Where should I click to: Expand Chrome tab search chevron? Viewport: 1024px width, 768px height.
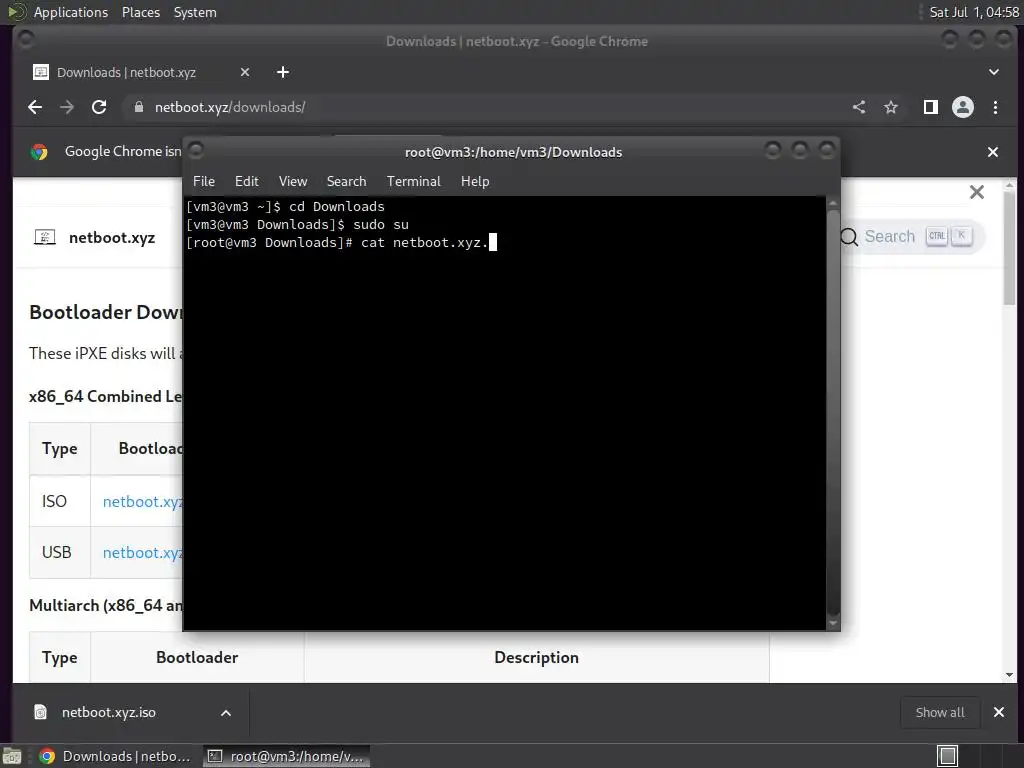[993, 72]
